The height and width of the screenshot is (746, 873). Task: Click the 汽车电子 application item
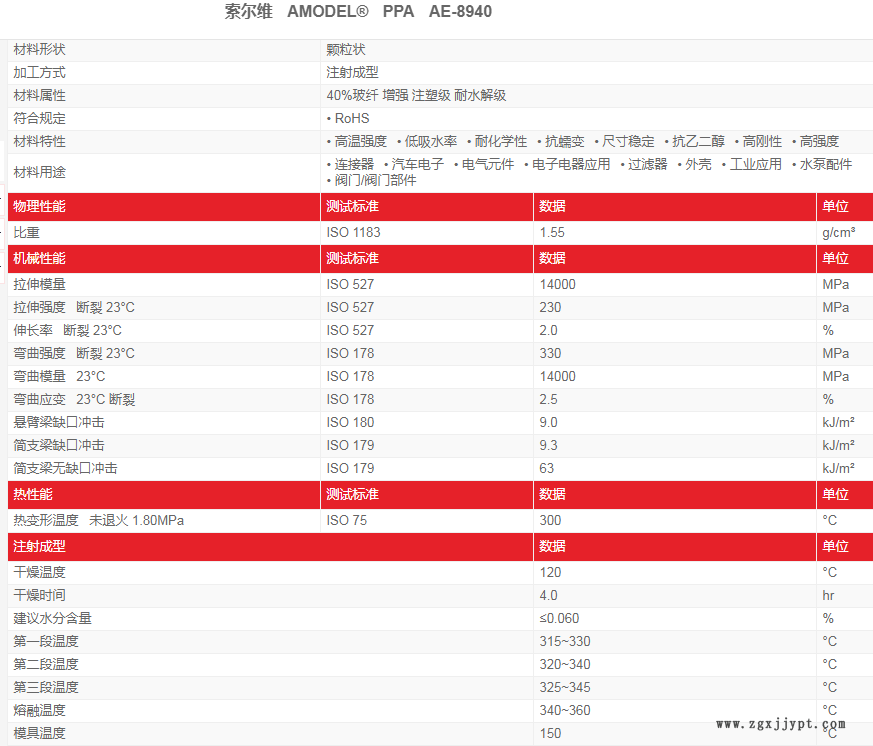(x=418, y=164)
